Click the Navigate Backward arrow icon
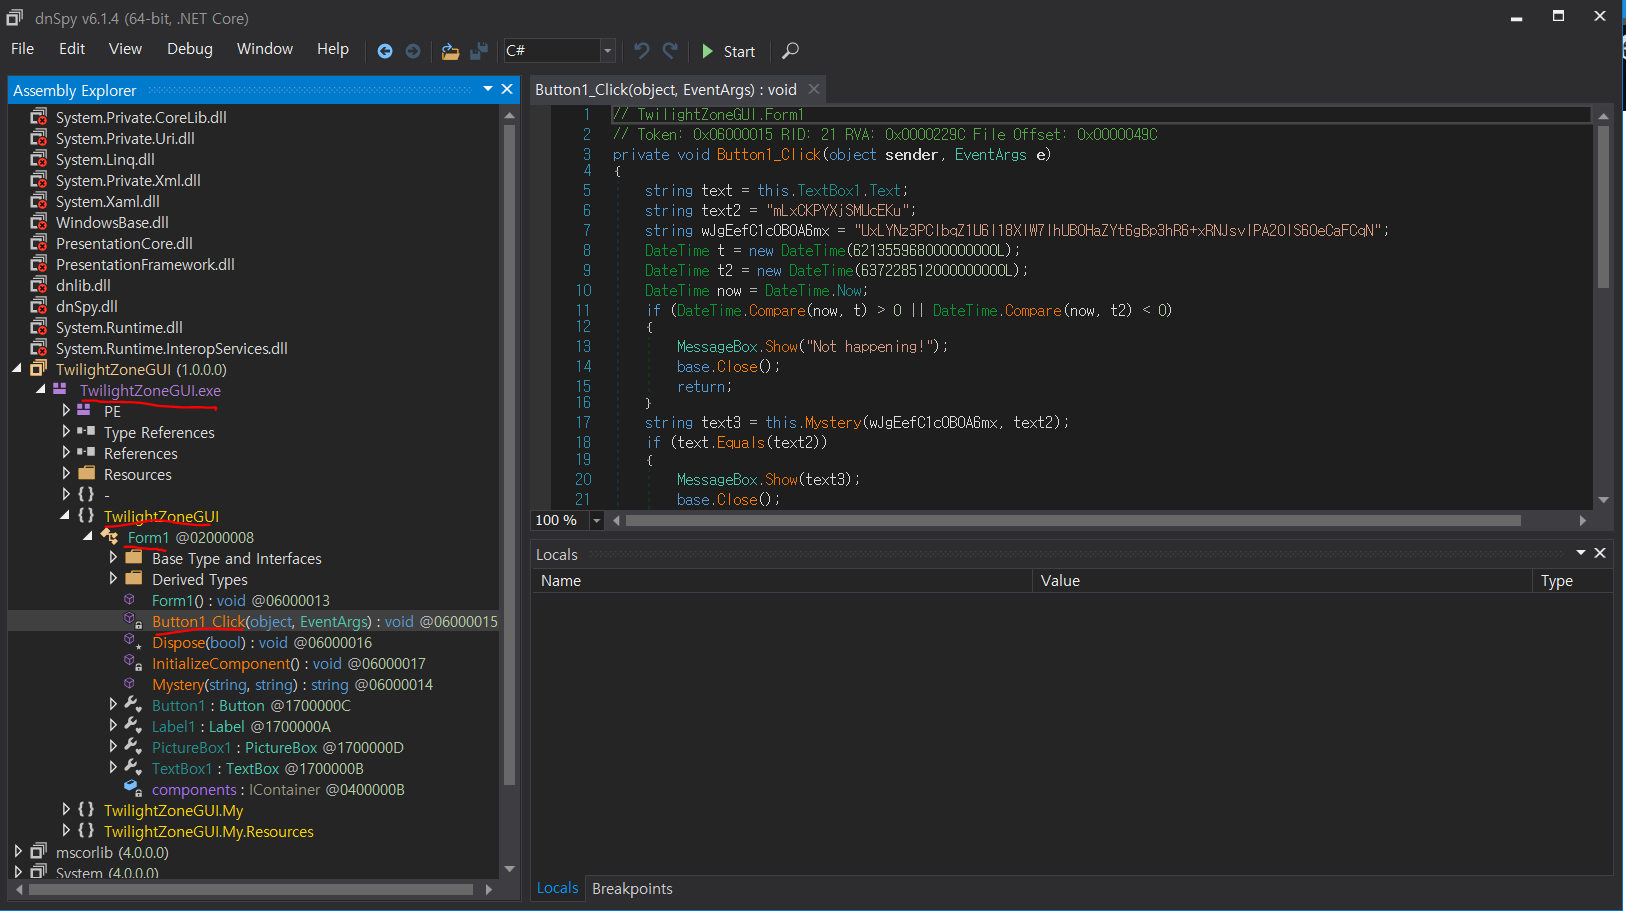 (x=385, y=51)
